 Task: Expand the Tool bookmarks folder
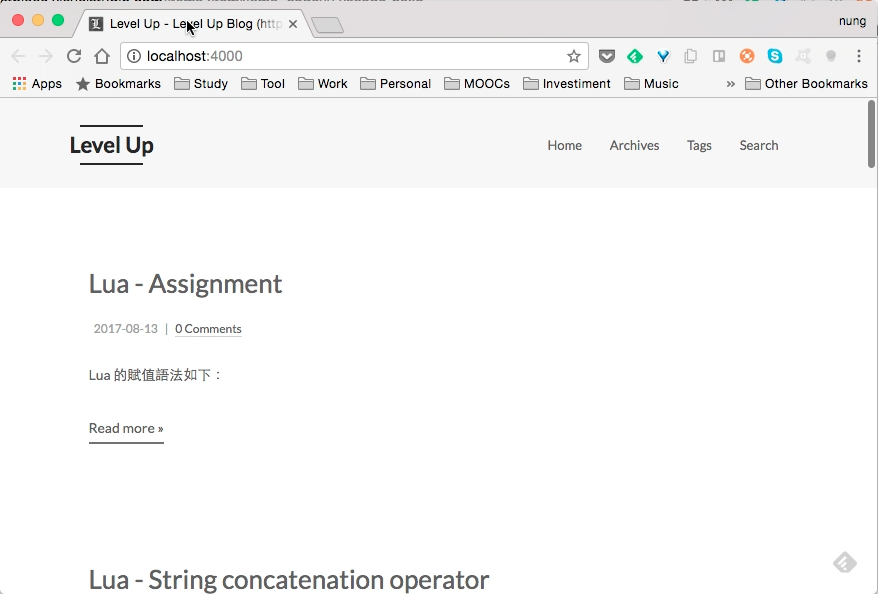pos(263,84)
